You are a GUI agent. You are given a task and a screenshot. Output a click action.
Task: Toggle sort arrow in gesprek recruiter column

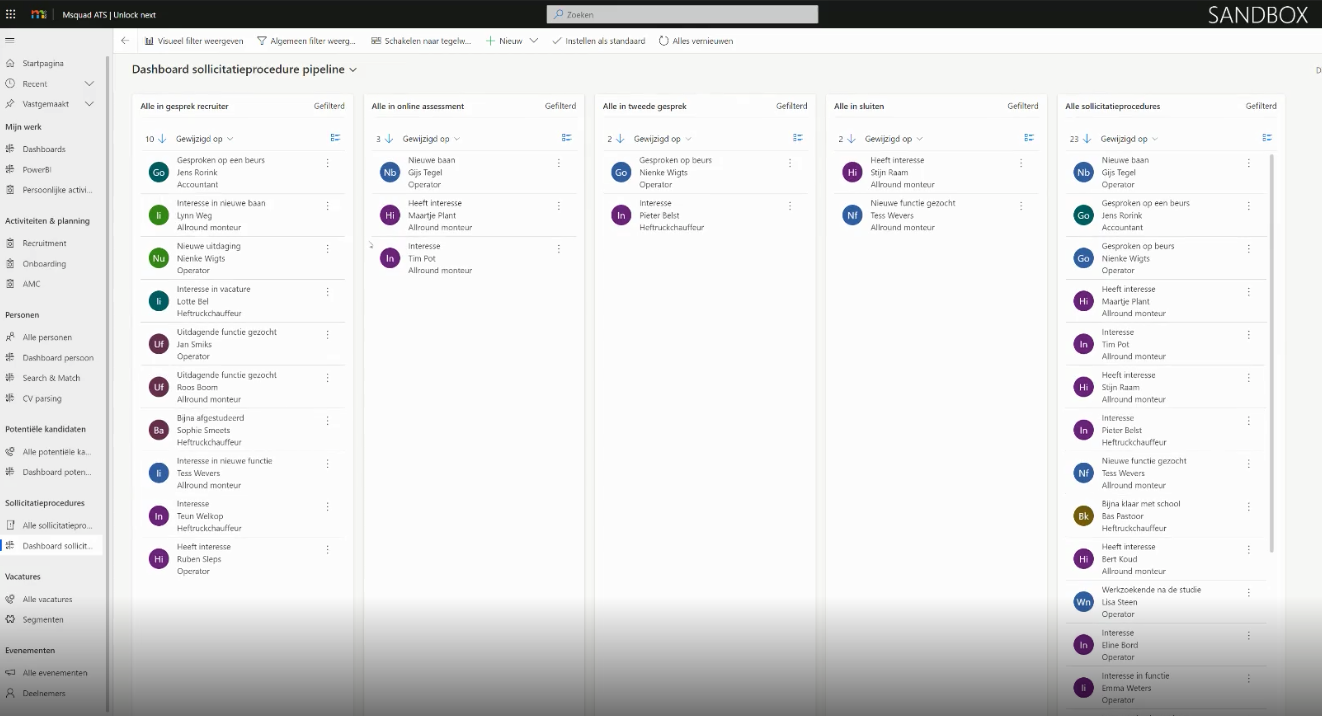tap(162, 139)
